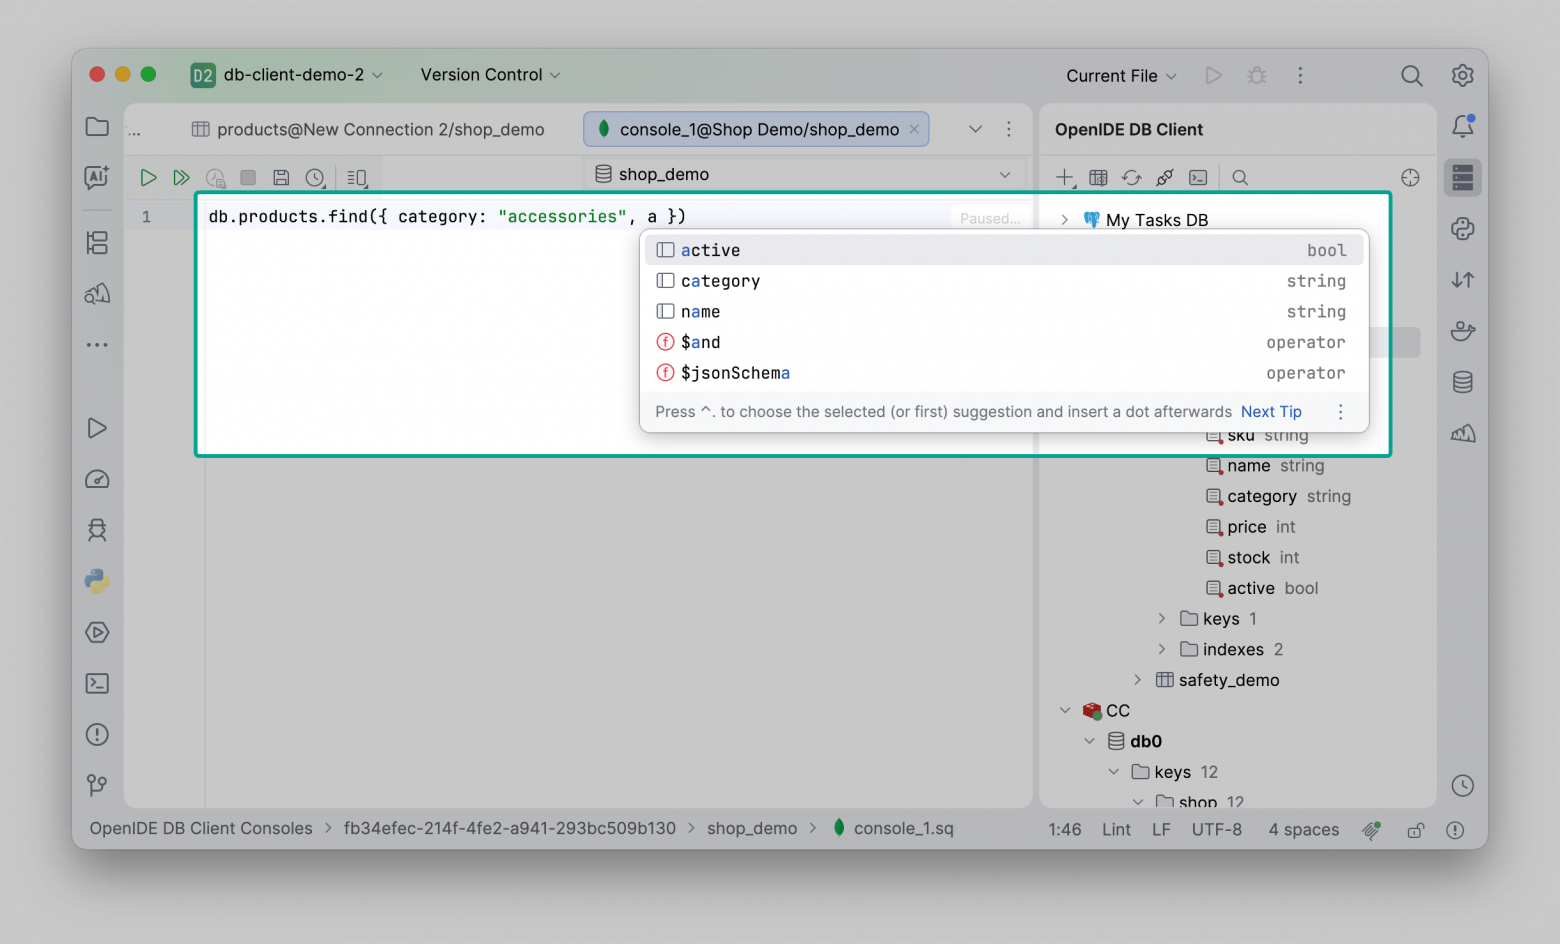
Task: Open the Git tool window icon
Action: [x=97, y=785]
